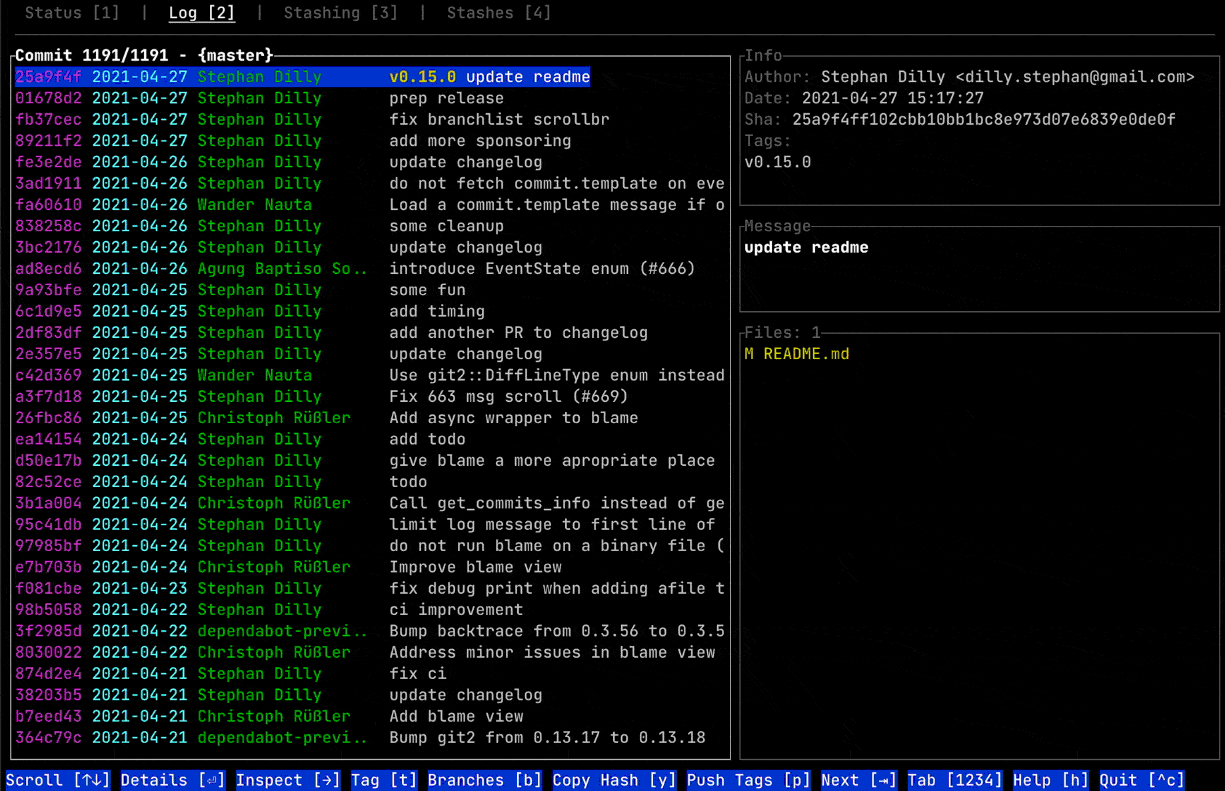The image size is (1225, 791).
Task: Switch to the Log [2] tab
Action: pos(201,13)
